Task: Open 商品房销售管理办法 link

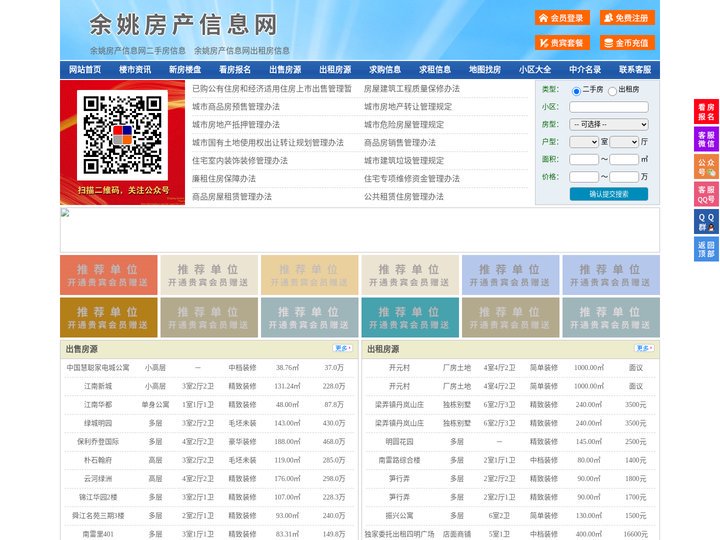Action: [400, 142]
